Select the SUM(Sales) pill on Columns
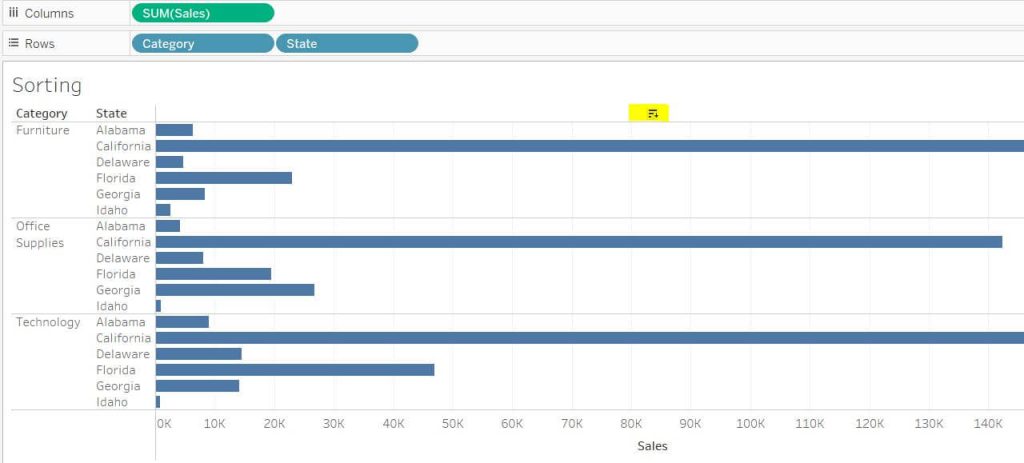The height and width of the screenshot is (463, 1024). point(202,13)
